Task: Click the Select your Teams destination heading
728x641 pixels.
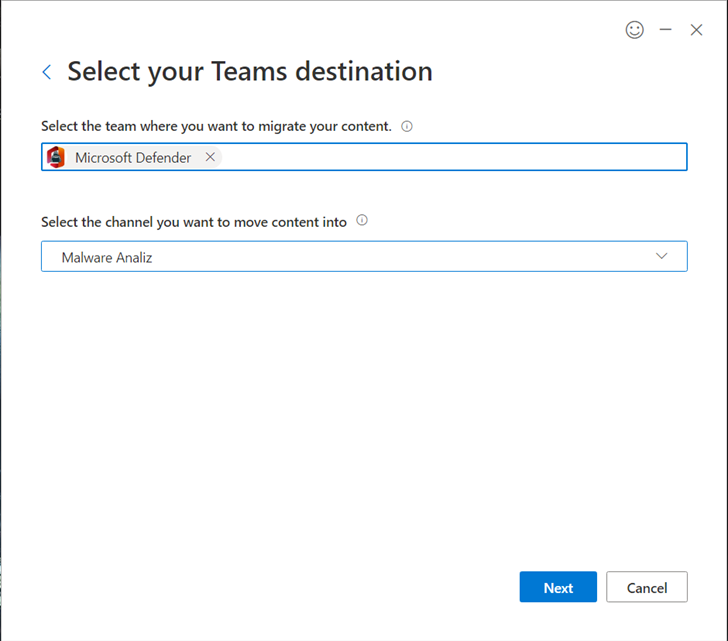Action: (x=250, y=71)
